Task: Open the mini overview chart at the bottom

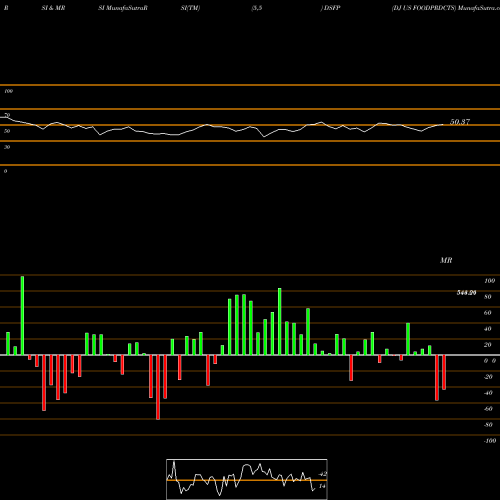Action: (247, 479)
